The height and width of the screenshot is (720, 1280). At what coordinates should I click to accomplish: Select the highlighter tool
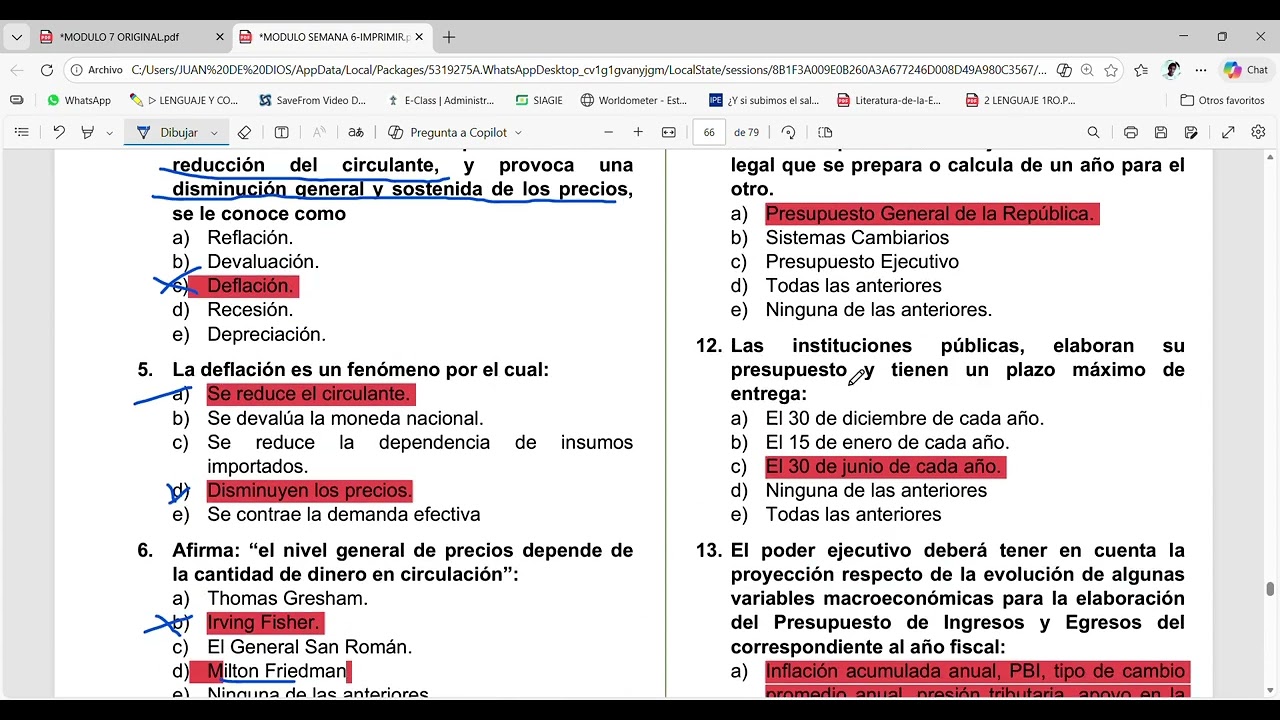coord(87,132)
